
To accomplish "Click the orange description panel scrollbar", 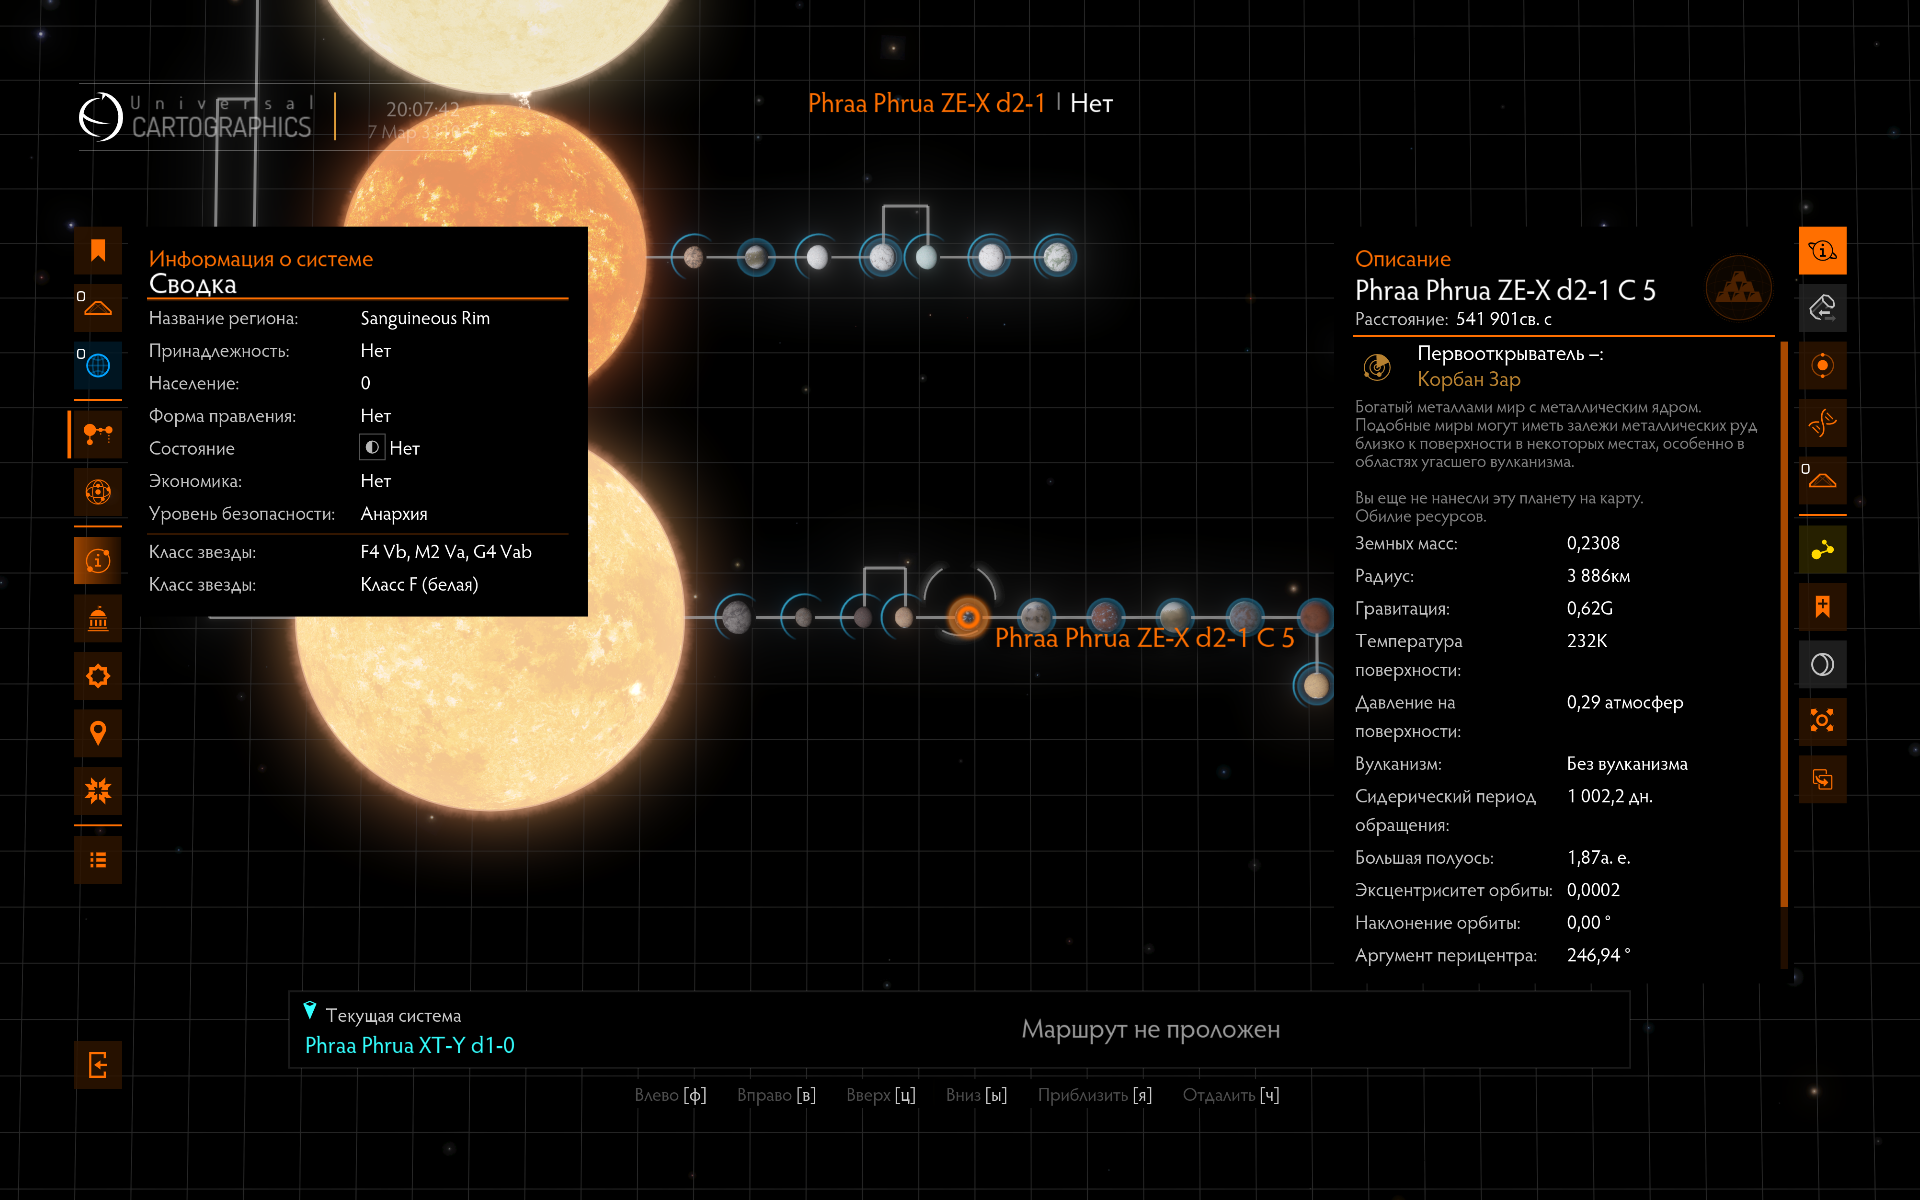I will click(1784, 625).
